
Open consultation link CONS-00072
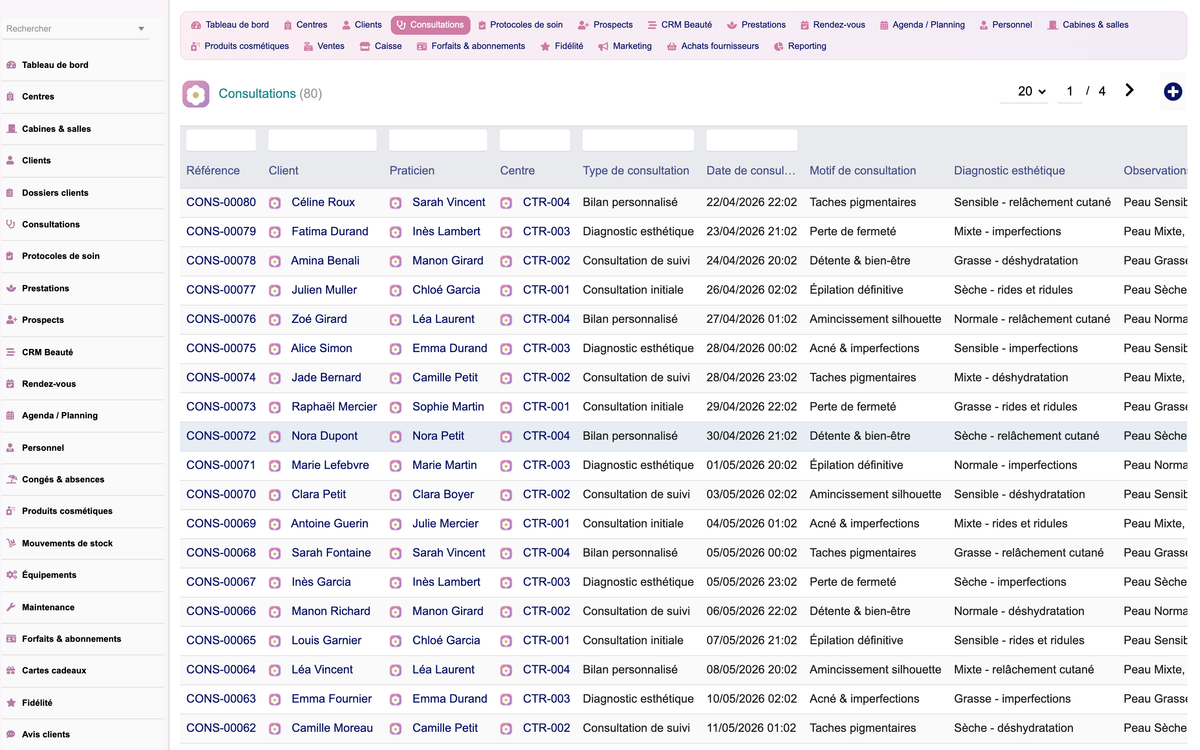(x=221, y=436)
